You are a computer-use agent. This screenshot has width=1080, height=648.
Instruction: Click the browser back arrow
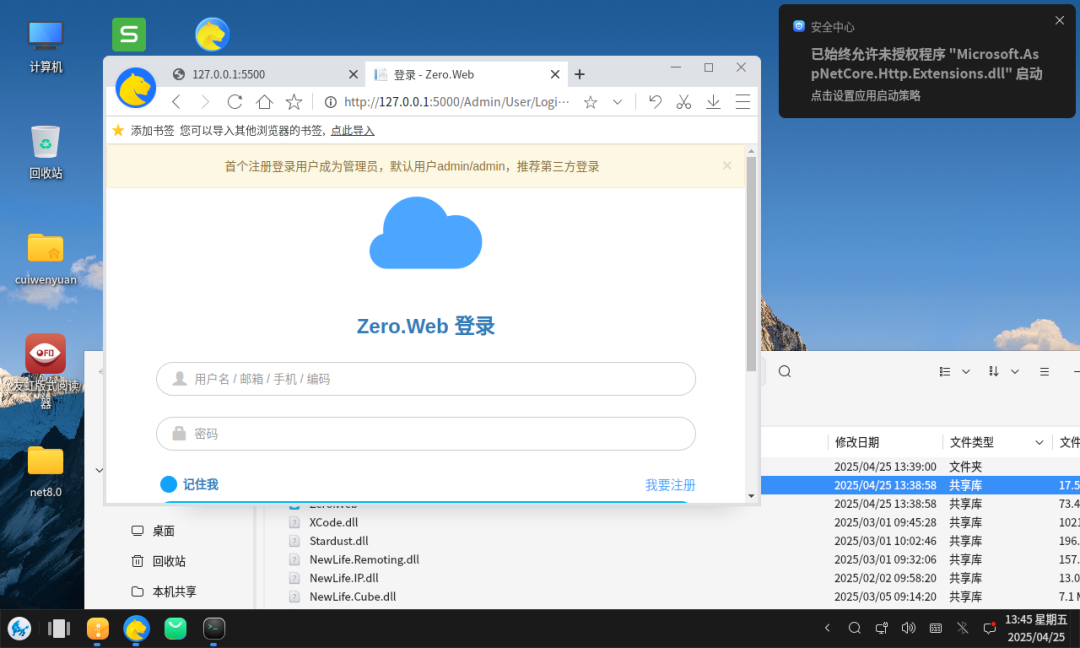(176, 102)
